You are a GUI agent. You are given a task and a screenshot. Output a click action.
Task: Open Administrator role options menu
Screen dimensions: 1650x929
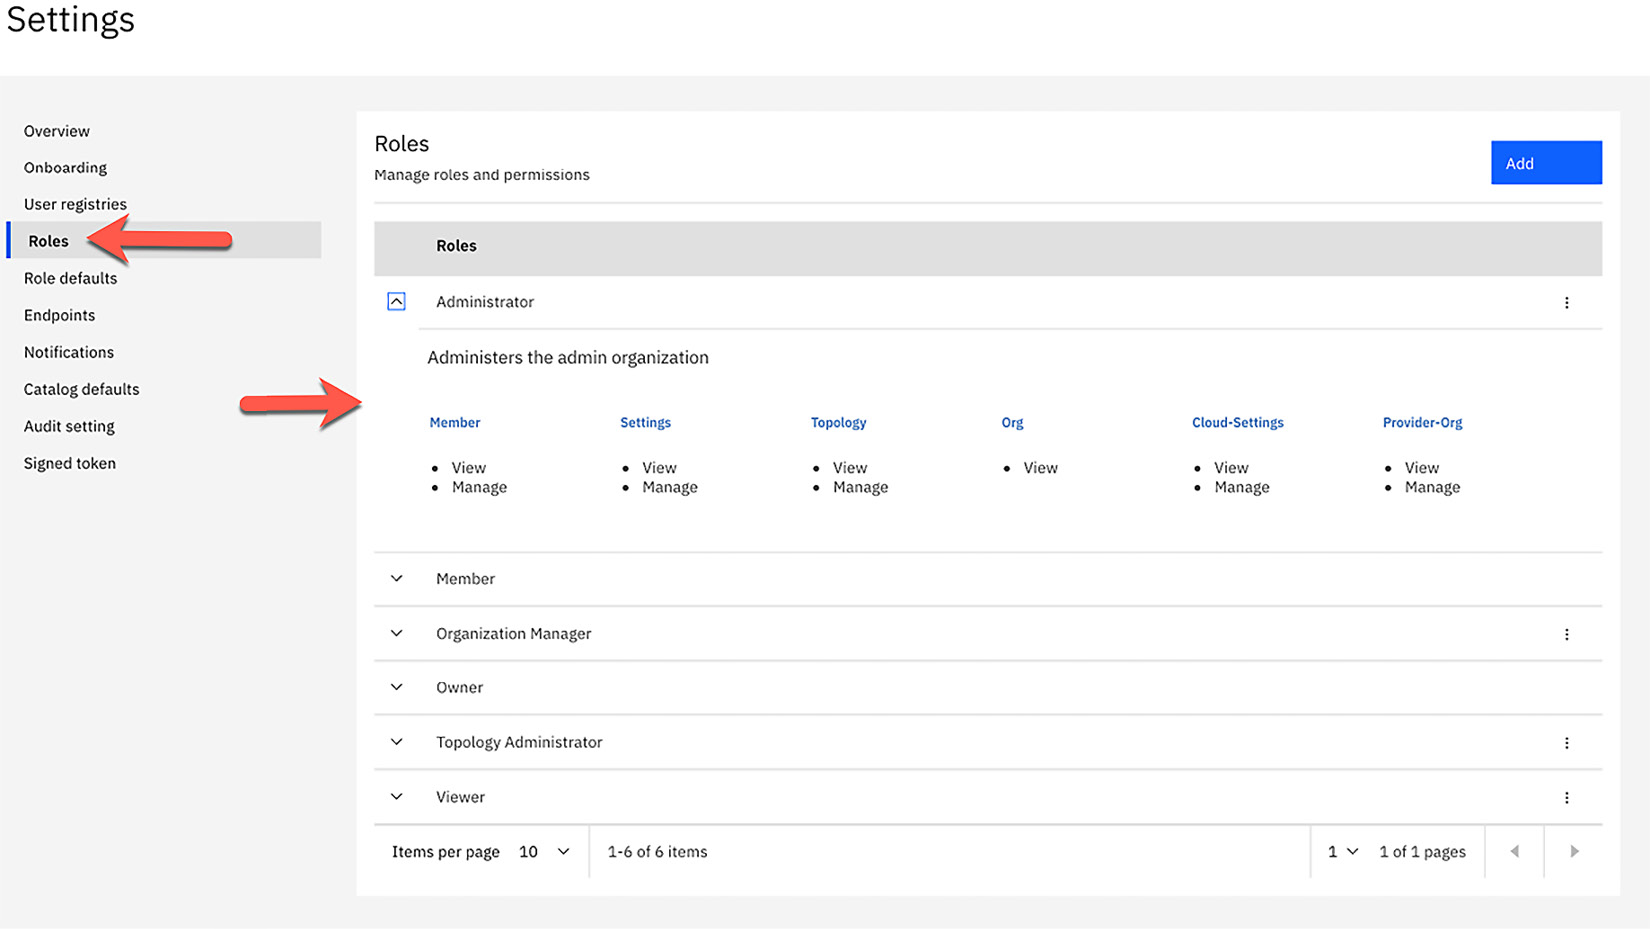pyautogui.click(x=1566, y=302)
